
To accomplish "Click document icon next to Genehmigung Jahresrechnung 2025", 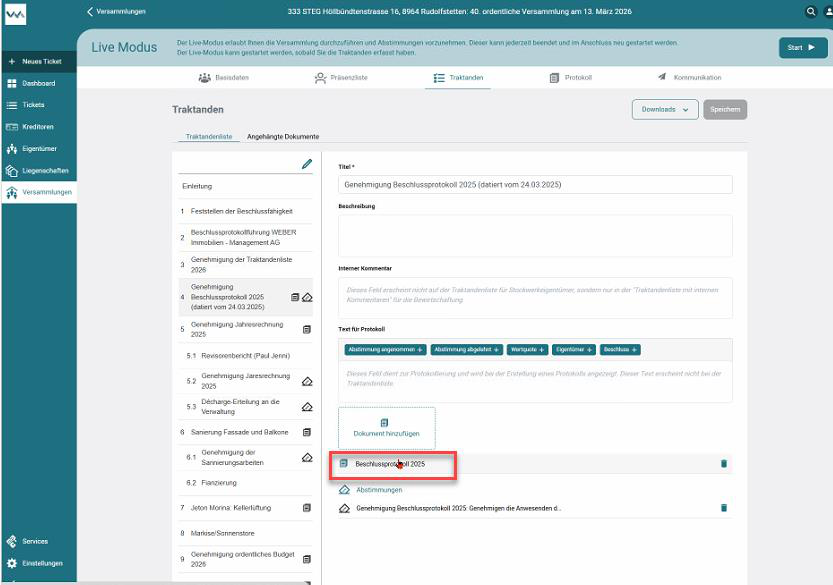I will point(307,329).
